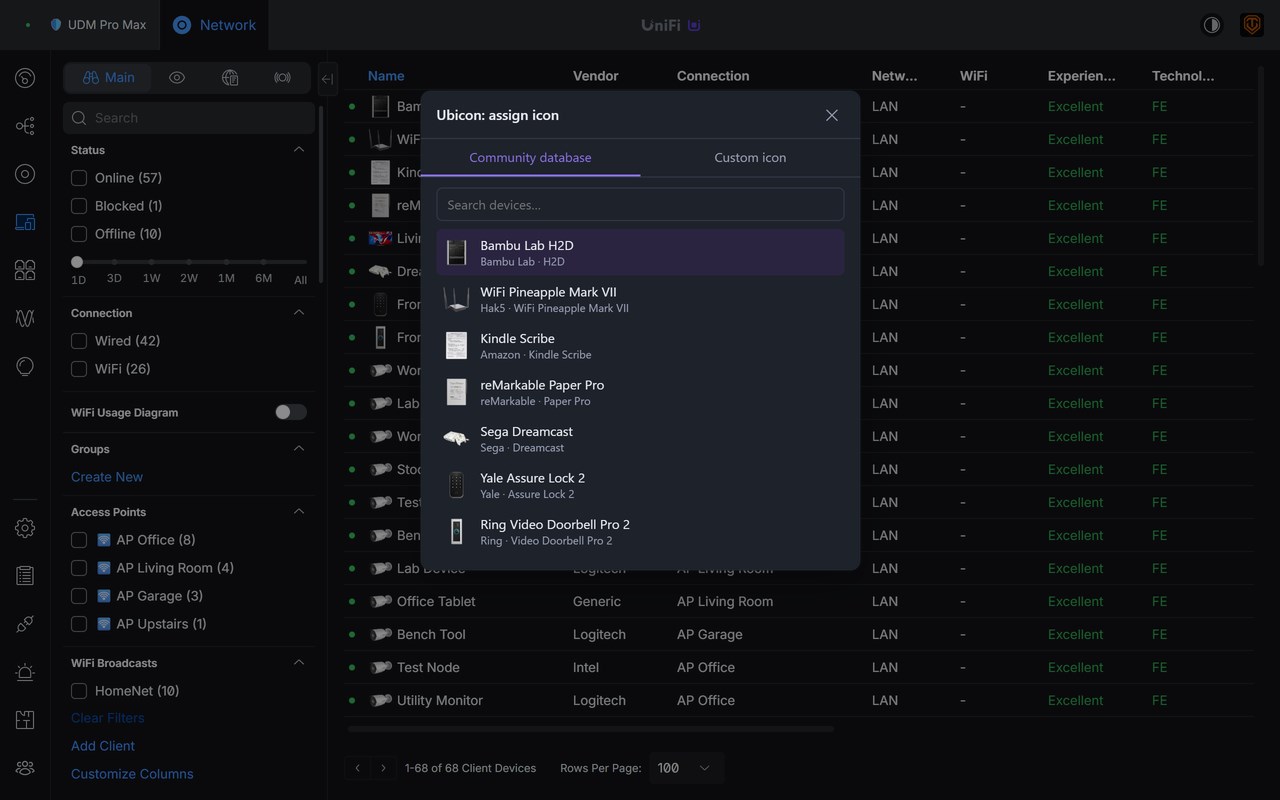Open the Network application tab
The width and height of the screenshot is (1280, 800).
(214, 25)
